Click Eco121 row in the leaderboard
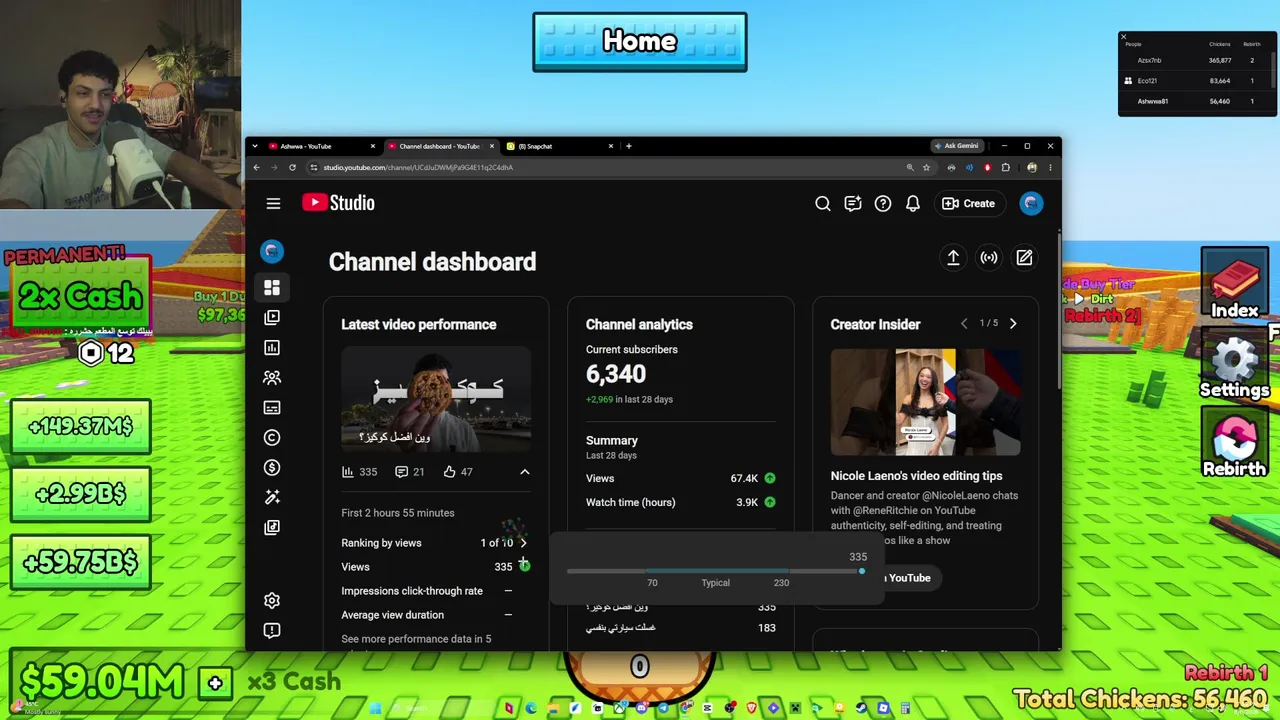The image size is (1280, 720). pyautogui.click(x=1196, y=81)
